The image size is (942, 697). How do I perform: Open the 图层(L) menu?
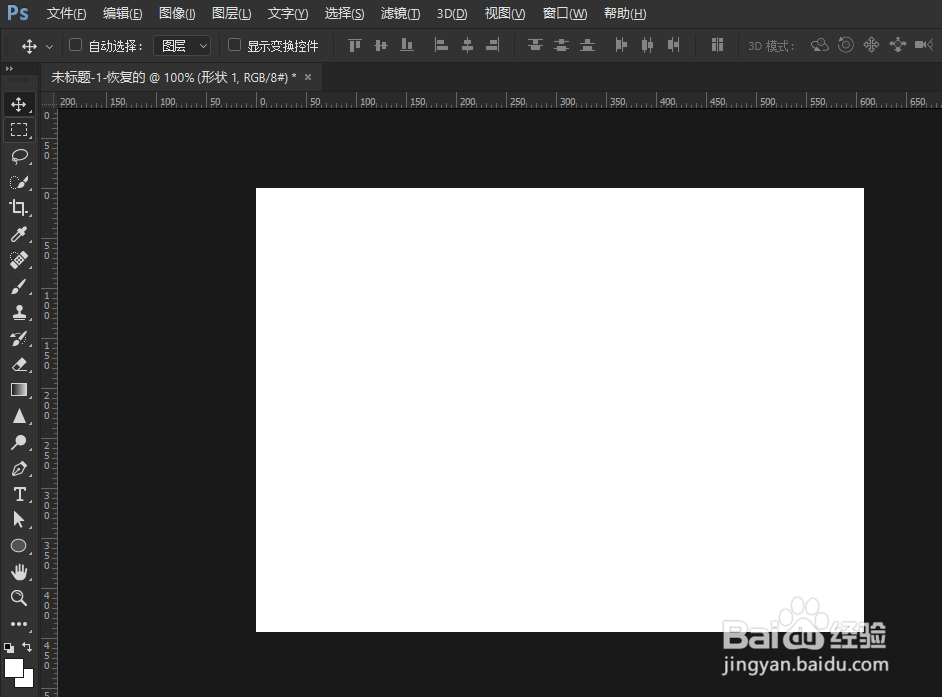231,13
